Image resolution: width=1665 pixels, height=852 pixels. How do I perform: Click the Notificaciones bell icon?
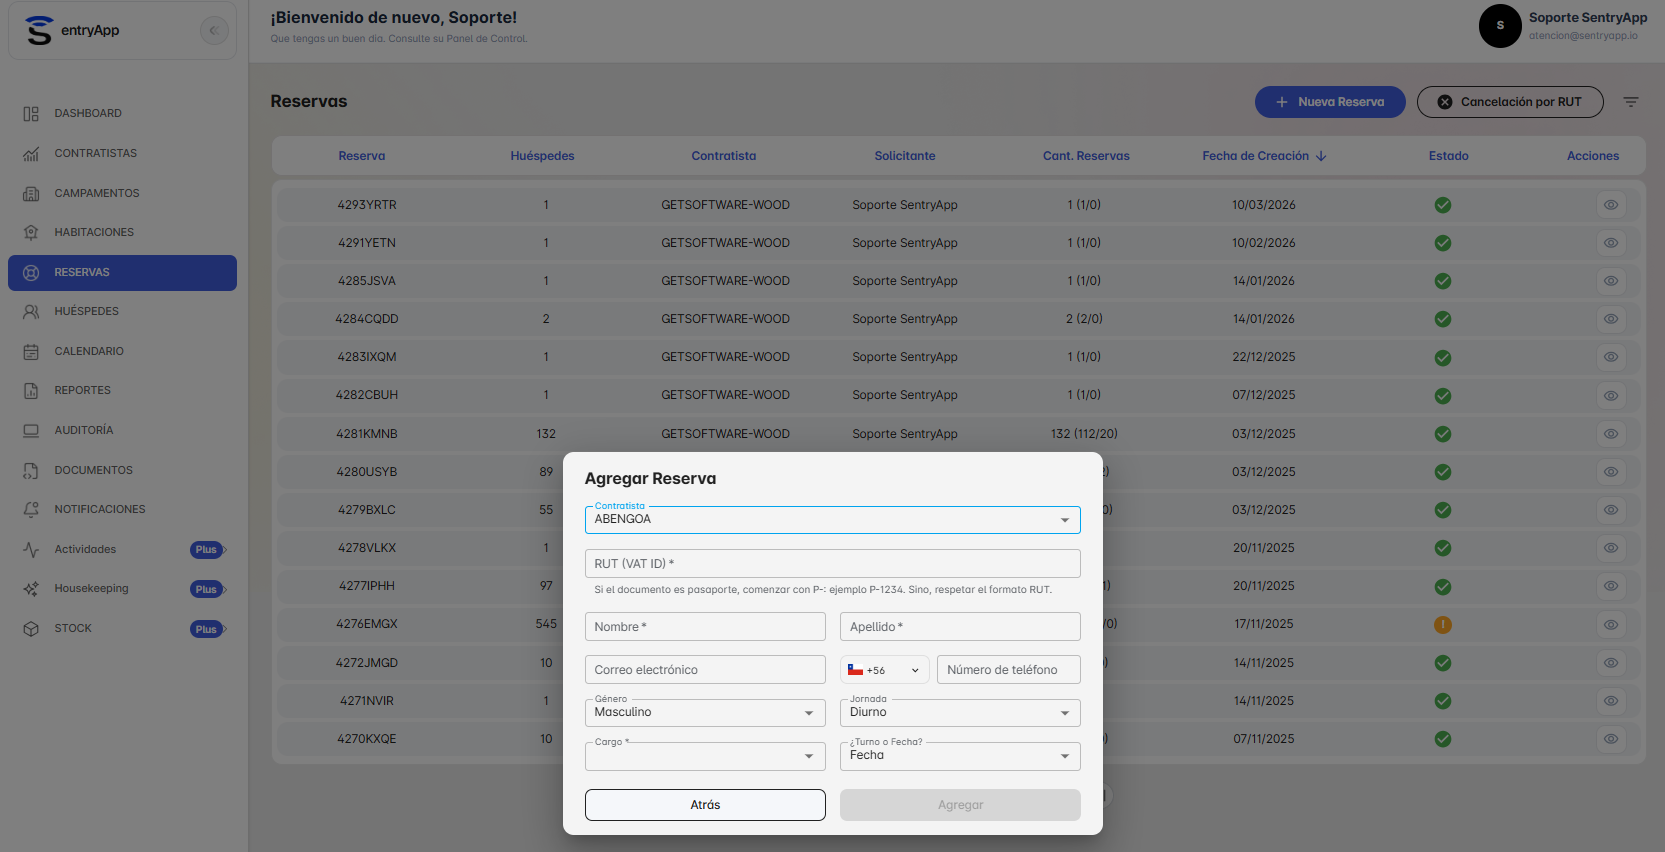[31, 509]
